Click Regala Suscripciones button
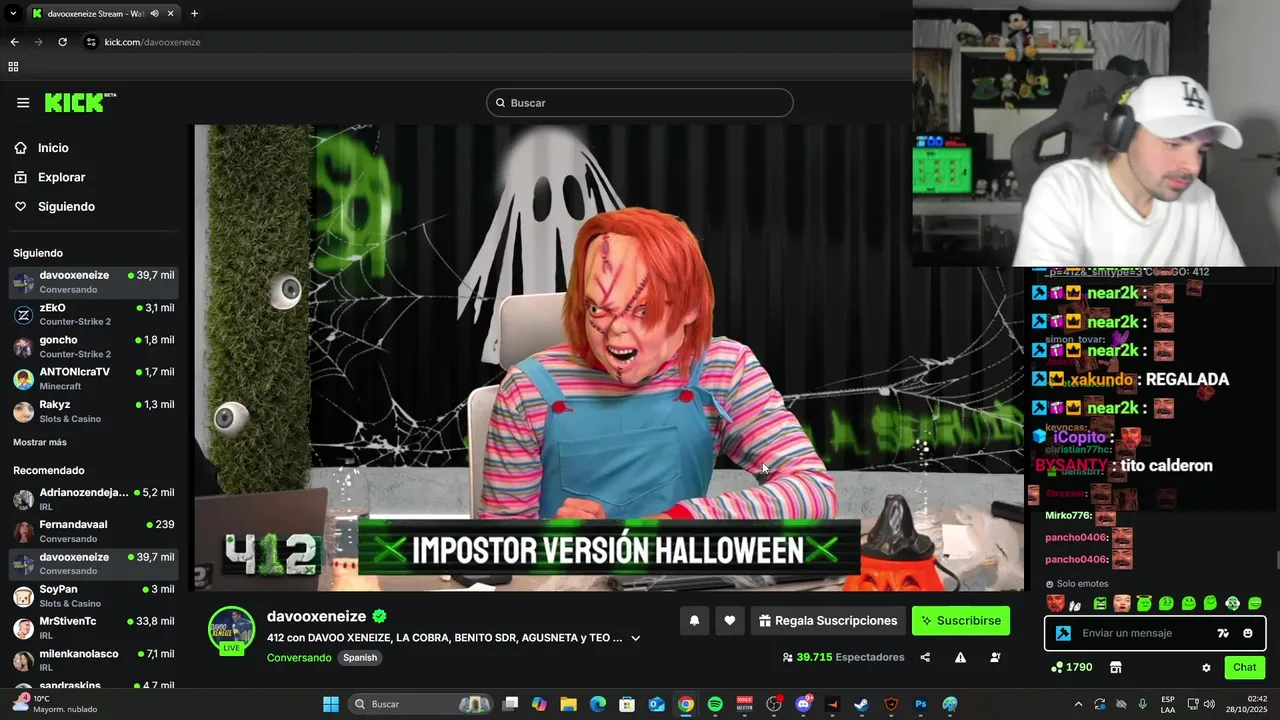 [827, 621]
